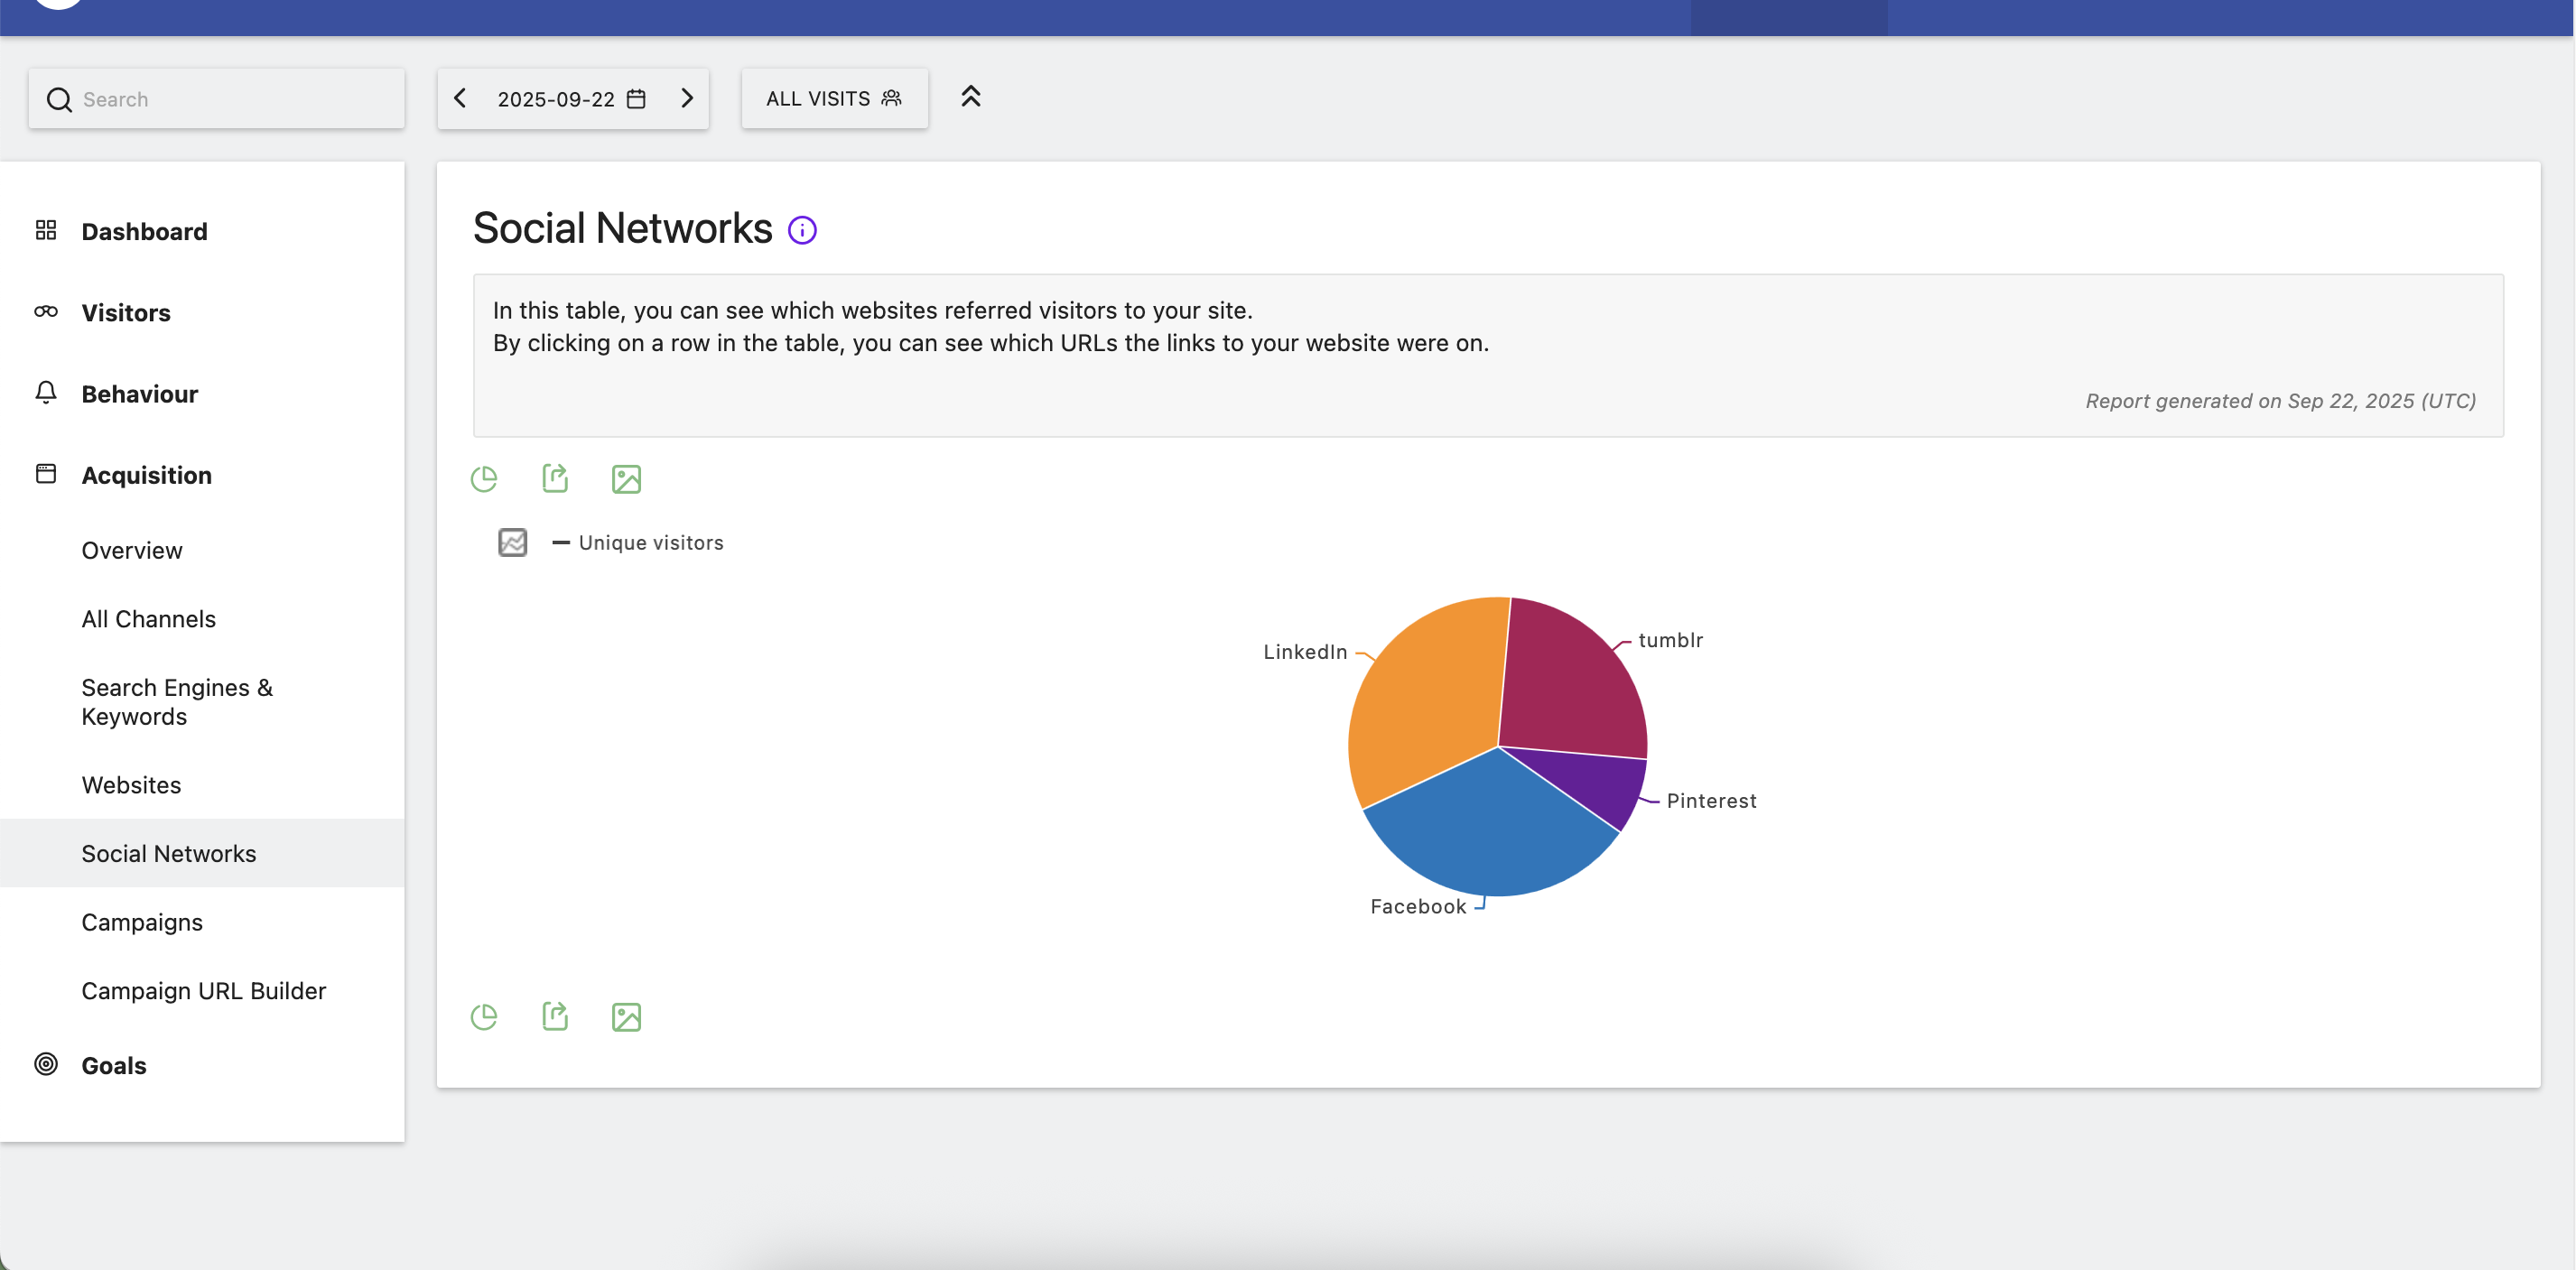Toggle the Unique visitors legend series

(650, 542)
